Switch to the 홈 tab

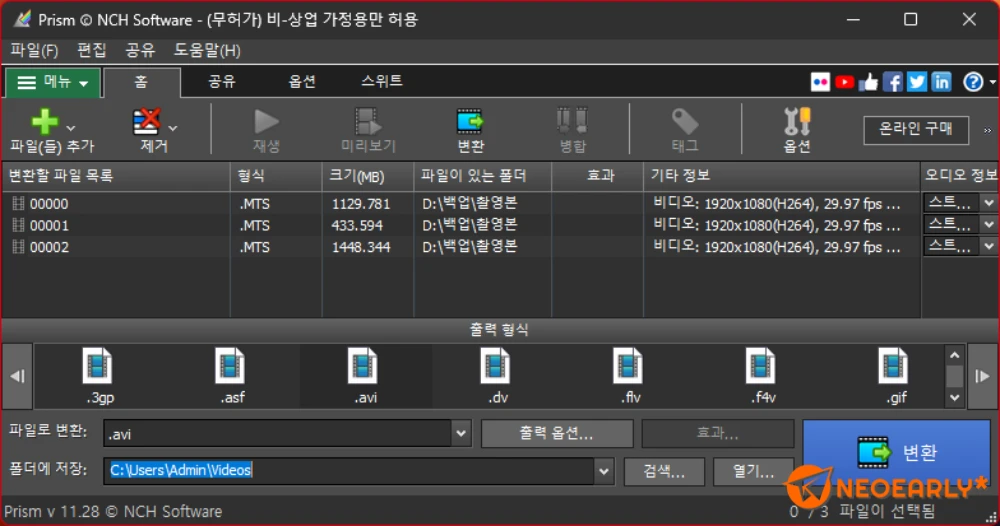pyautogui.click(x=142, y=82)
